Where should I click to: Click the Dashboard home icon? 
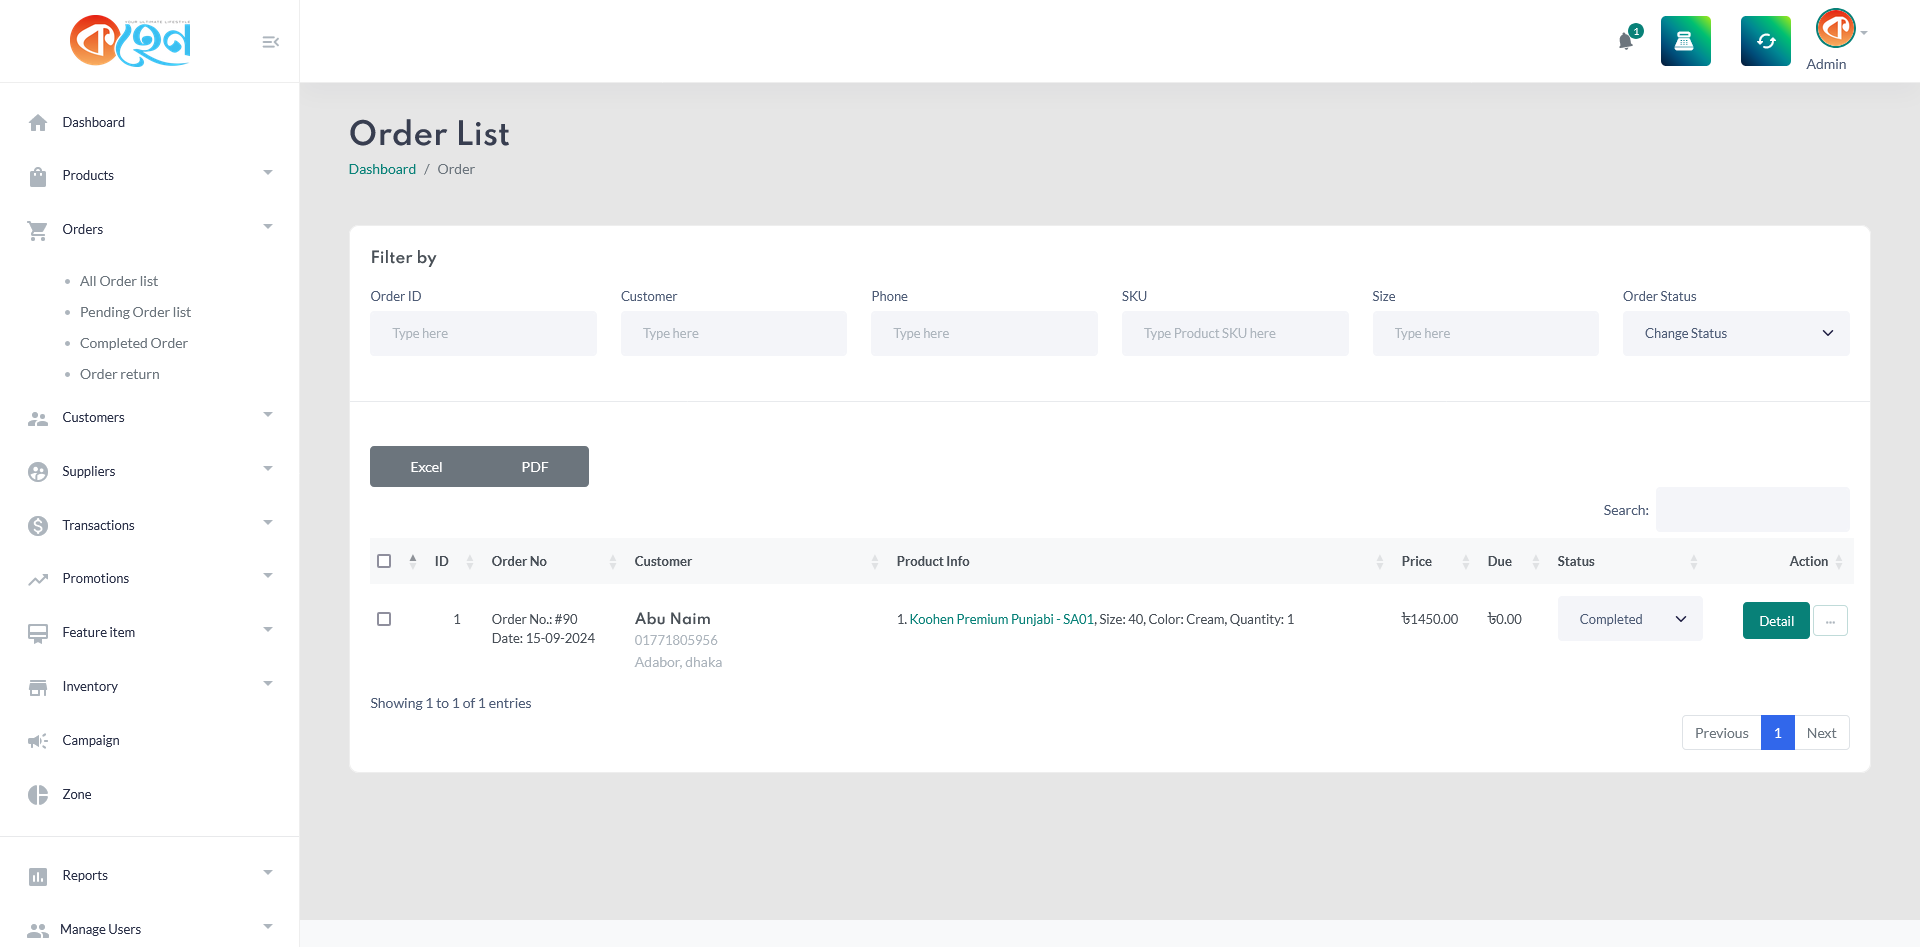click(38, 123)
